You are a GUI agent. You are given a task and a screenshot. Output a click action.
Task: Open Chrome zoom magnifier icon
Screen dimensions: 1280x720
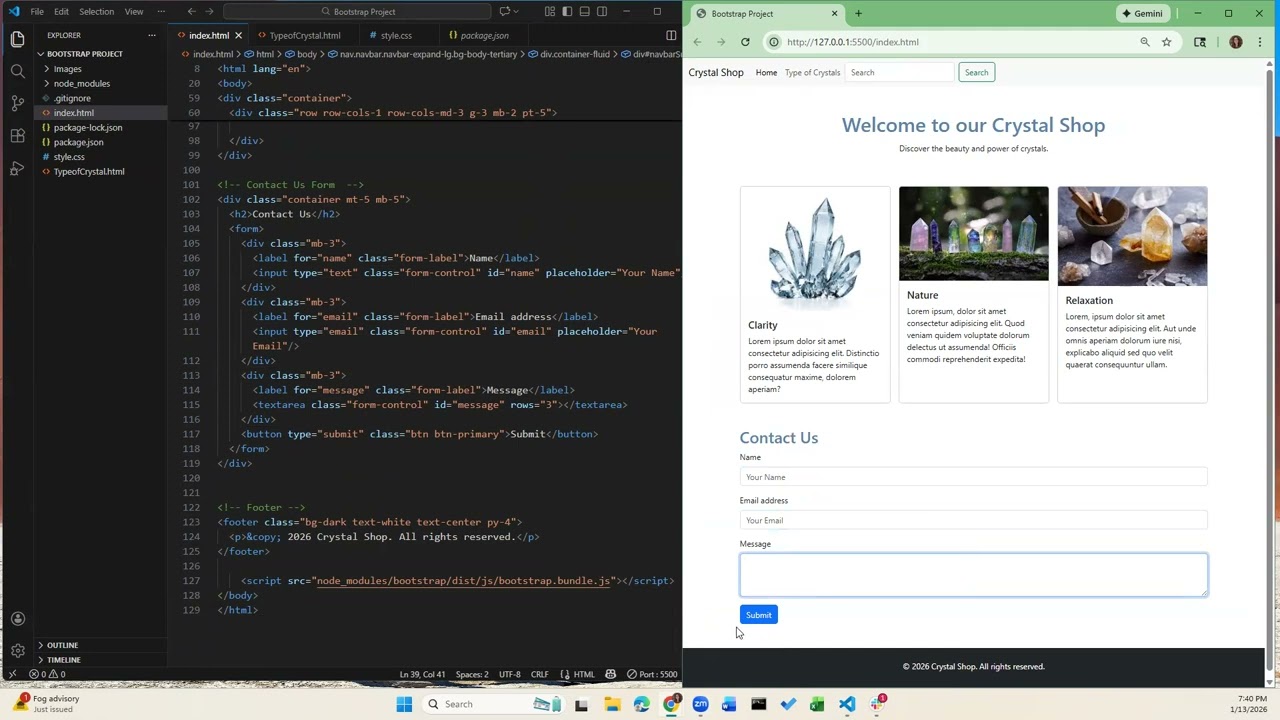(1145, 42)
